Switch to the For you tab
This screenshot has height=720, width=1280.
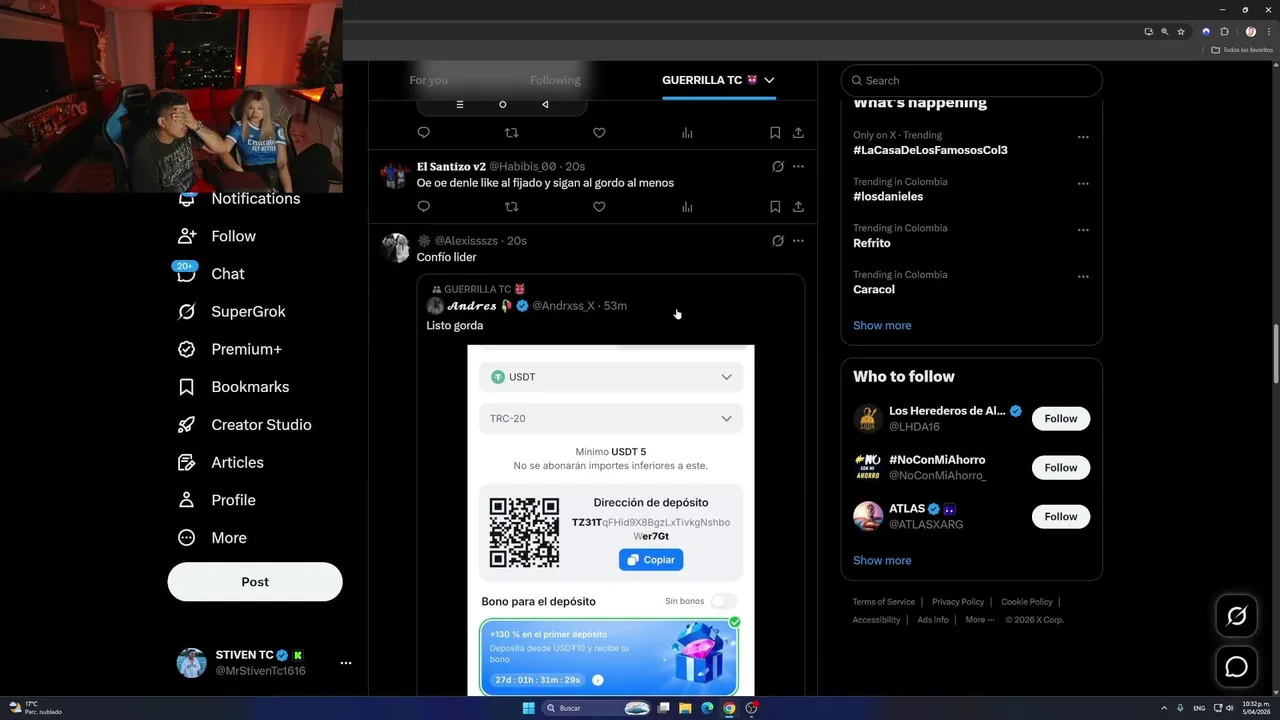click(429, 80)
